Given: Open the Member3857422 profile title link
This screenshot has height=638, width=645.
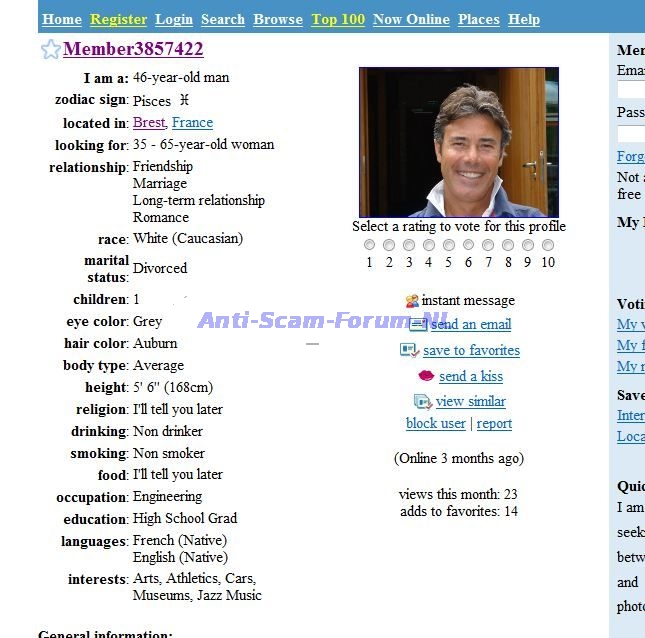Looking at the screenshot, I should (x=133, y=50).
